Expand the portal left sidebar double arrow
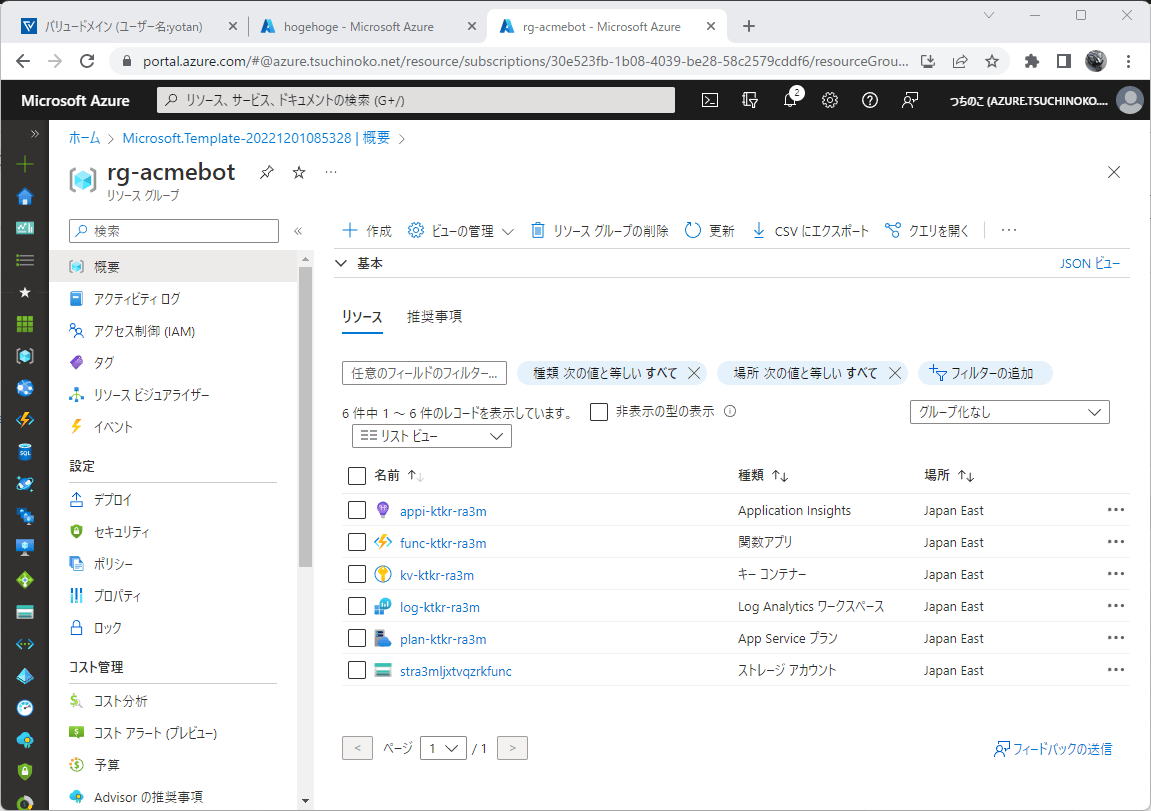This screenshot has height=811, width=1151. click(x=34, y=134)
